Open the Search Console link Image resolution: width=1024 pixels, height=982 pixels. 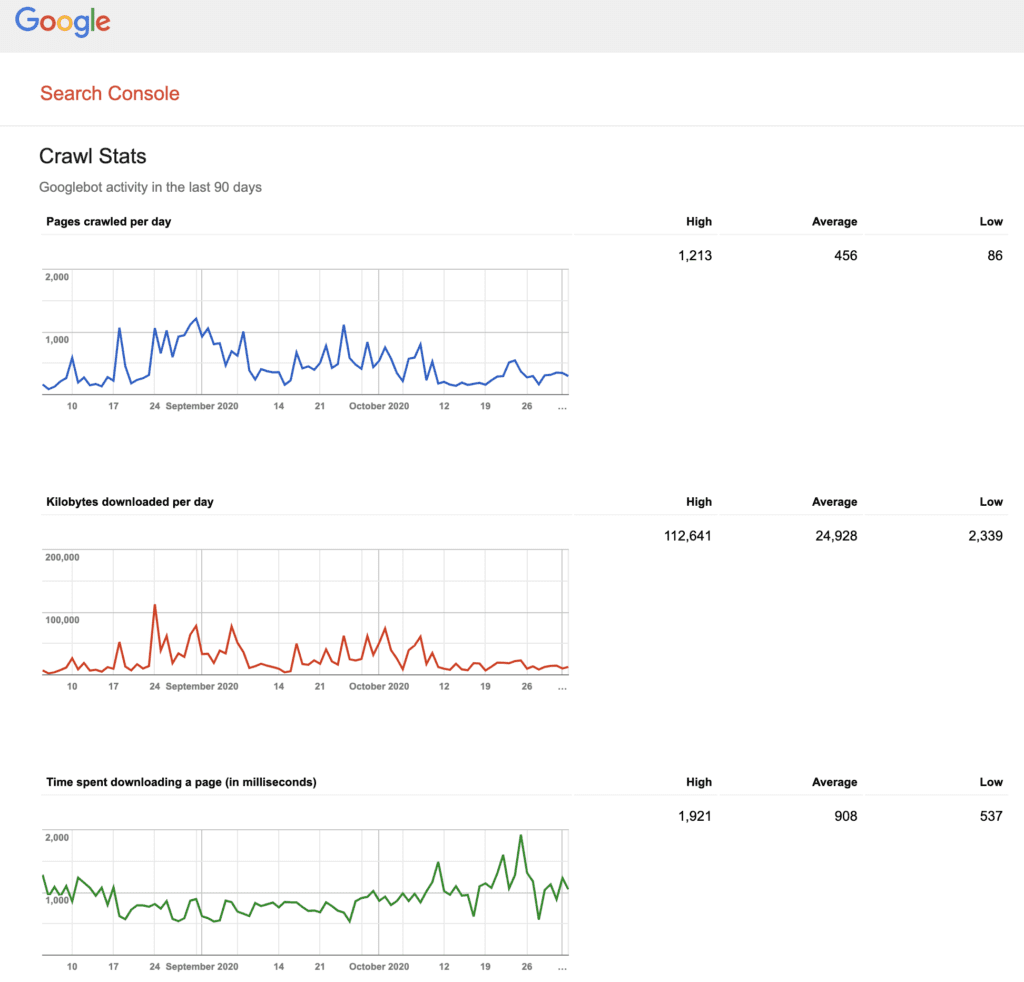(110, 93)
